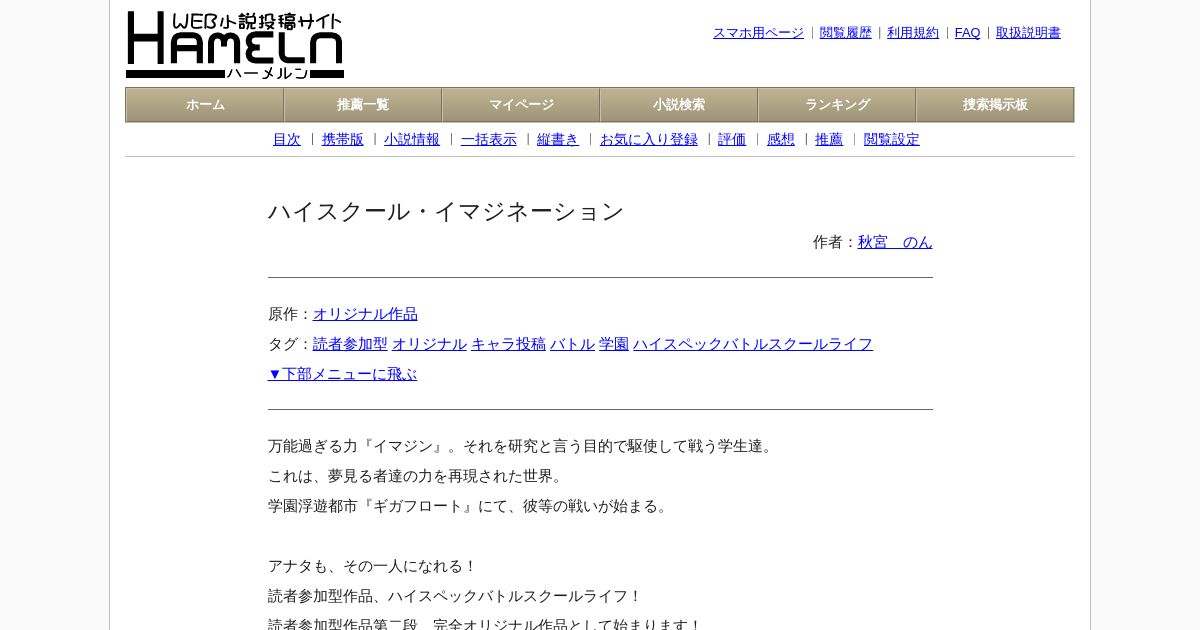Click the Hameln site logo
1200x630 pixels.
tap(235, 45)
